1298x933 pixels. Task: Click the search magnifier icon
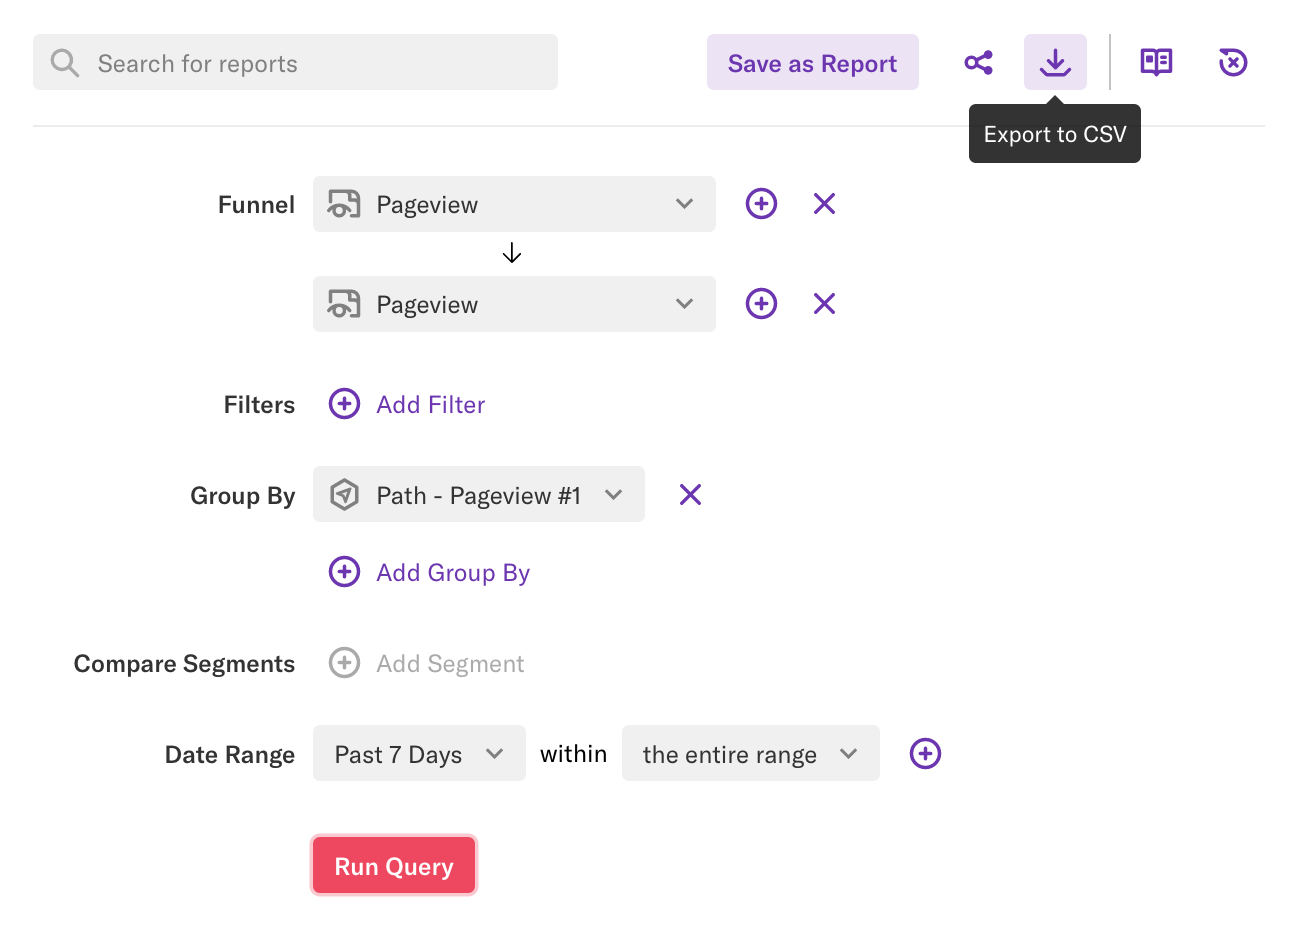point(64,62)
